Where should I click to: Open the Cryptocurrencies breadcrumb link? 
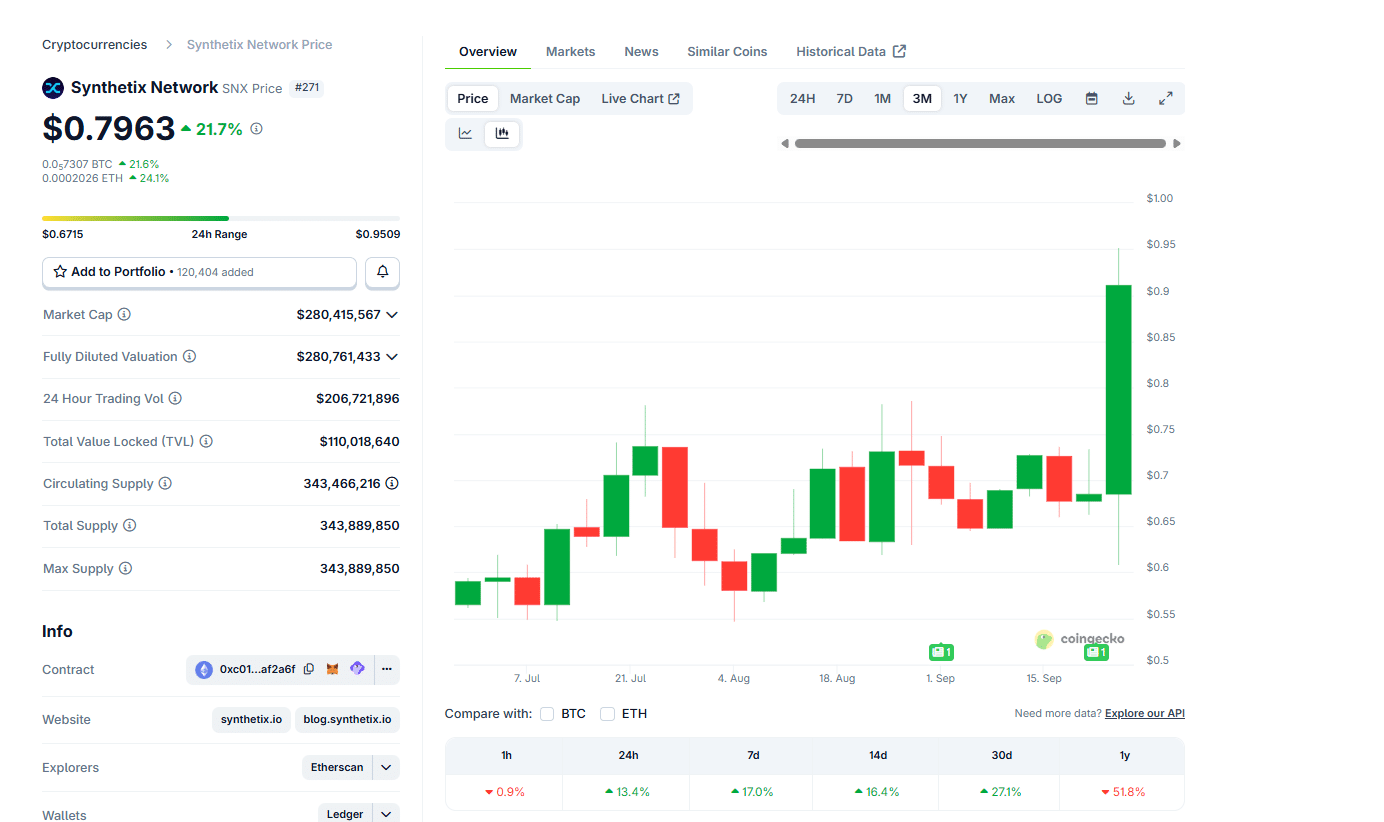click(x=94, y=45)
